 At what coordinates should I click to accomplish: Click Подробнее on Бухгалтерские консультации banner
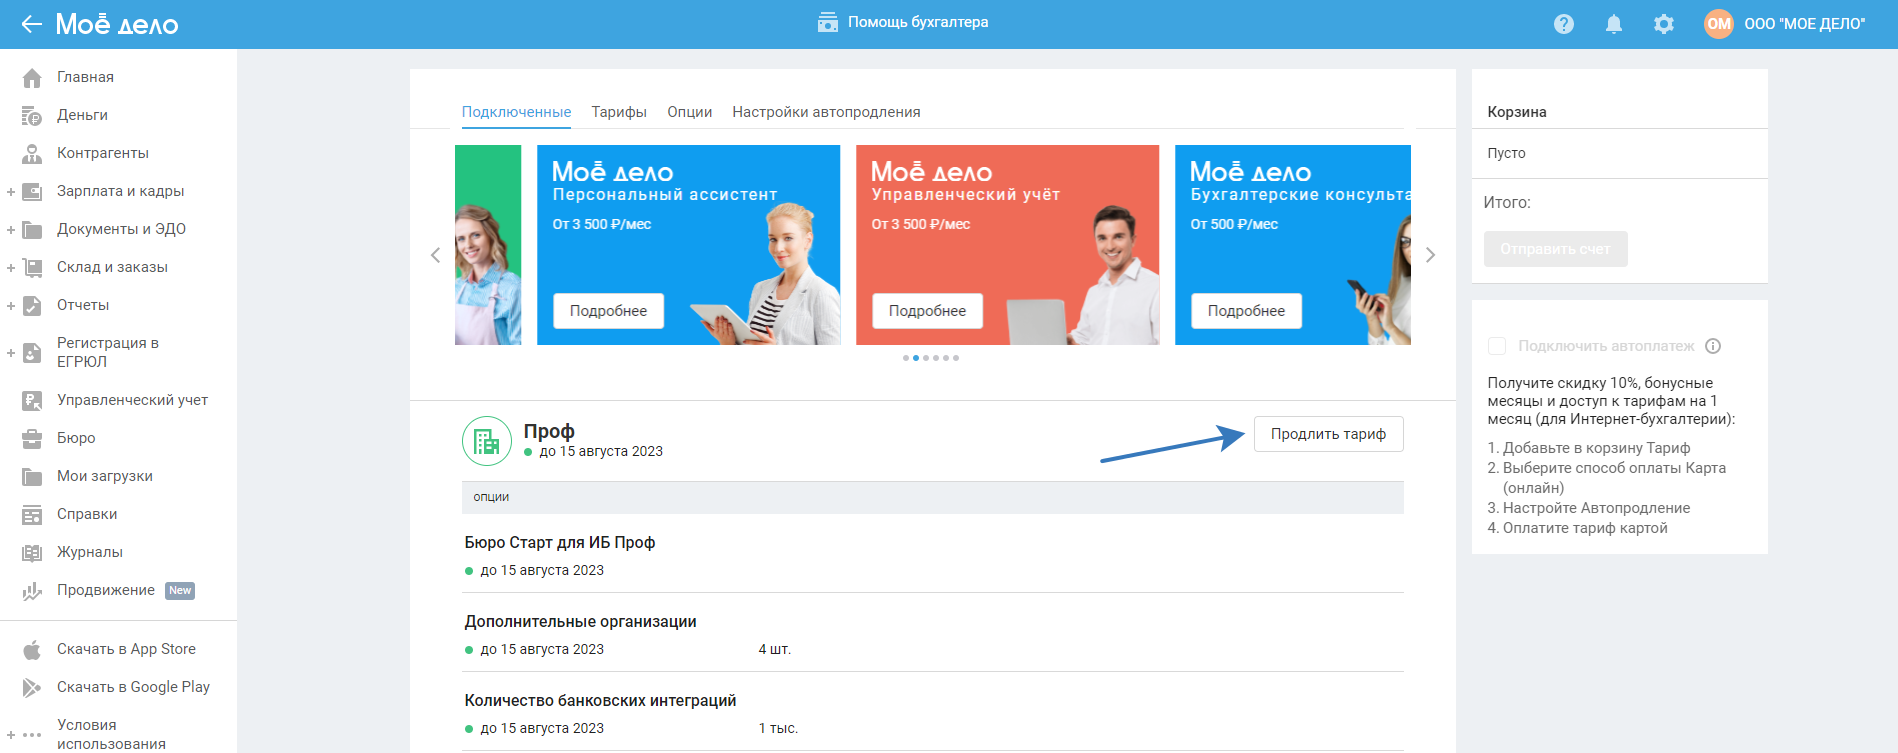pyautogui.click(x=1246, y=311)
